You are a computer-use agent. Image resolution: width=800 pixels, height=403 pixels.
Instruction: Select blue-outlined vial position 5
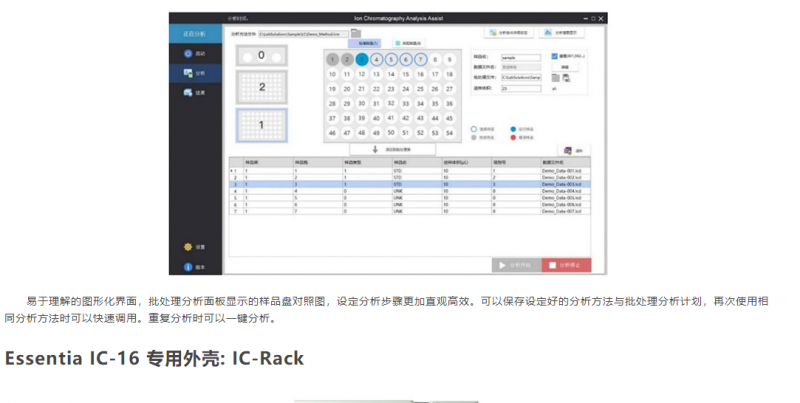pos(391,60)
